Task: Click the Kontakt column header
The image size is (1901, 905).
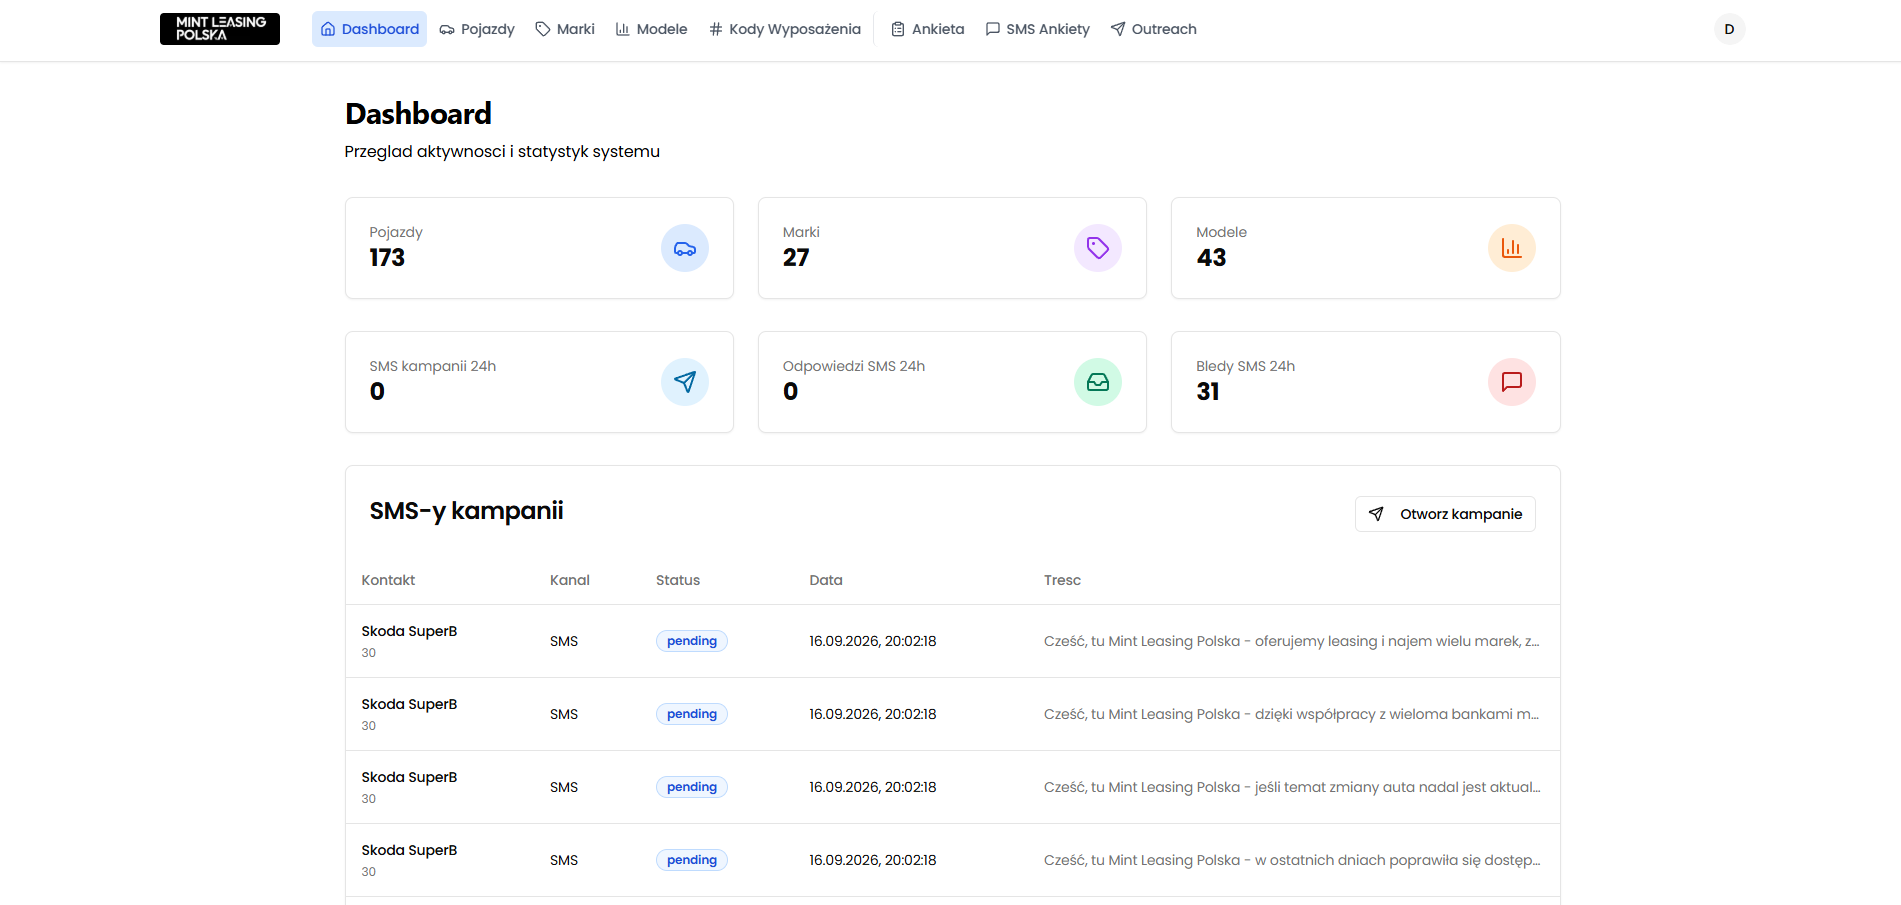Action: click(388, 580)
